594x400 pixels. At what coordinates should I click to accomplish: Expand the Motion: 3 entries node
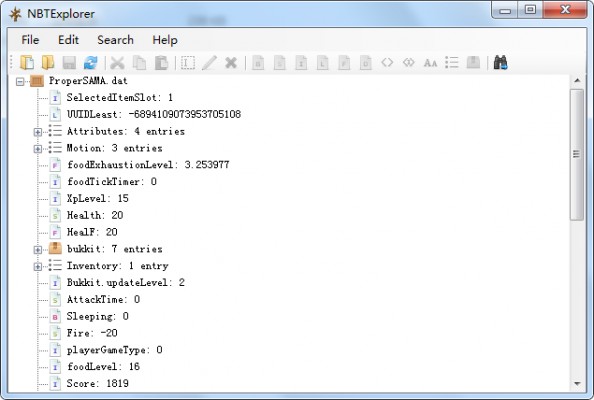coord(38,148)
